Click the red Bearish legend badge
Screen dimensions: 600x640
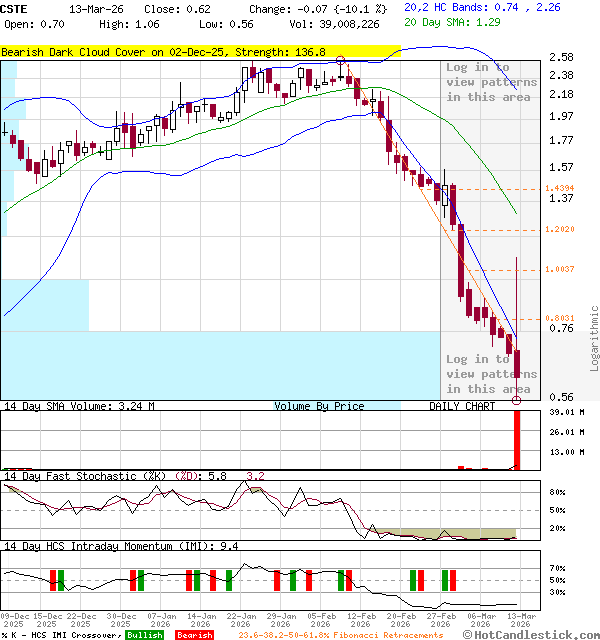[195, 634]
